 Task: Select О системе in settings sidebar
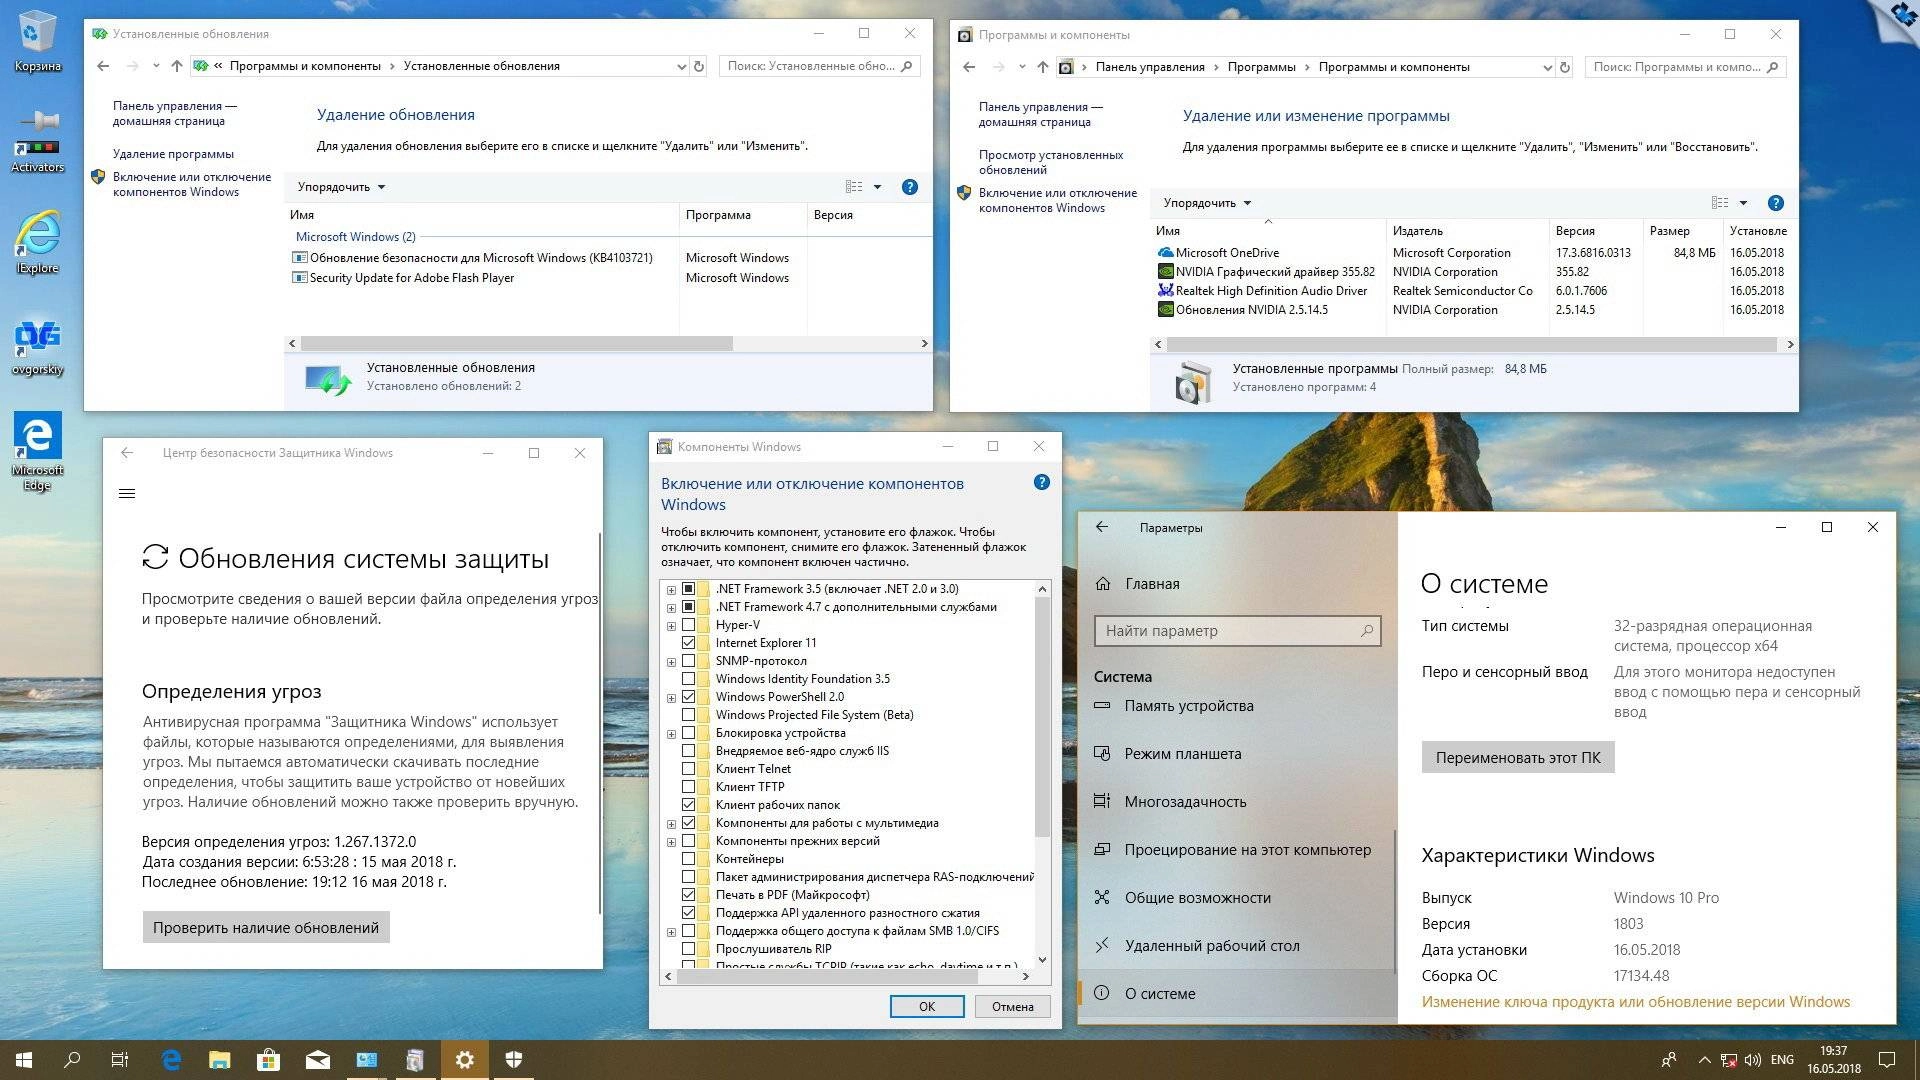[x=1237, y=994]
